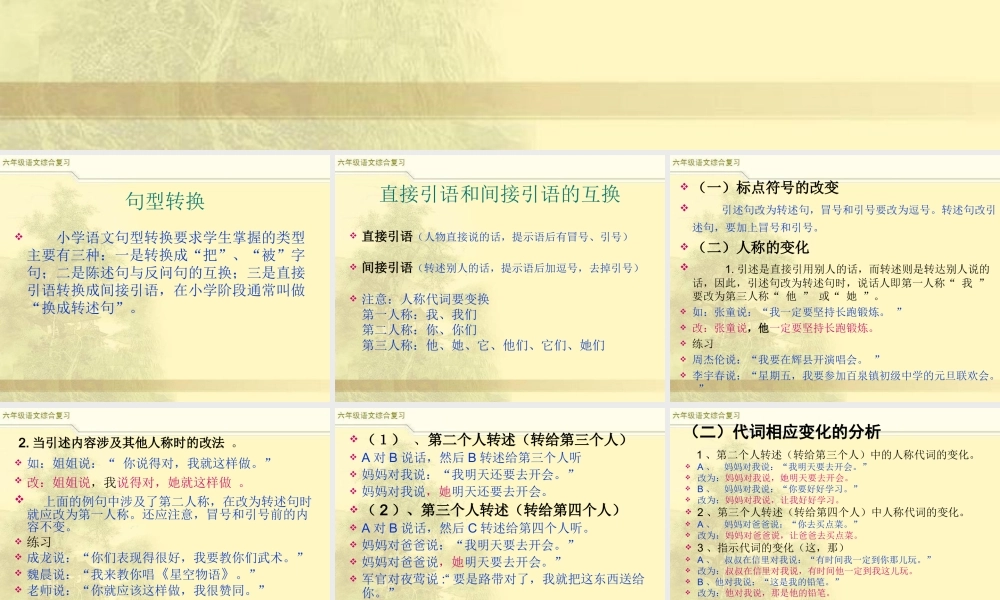Click the line 老师说：“你就应该这样做，我很赞同。”

[145, 590]
